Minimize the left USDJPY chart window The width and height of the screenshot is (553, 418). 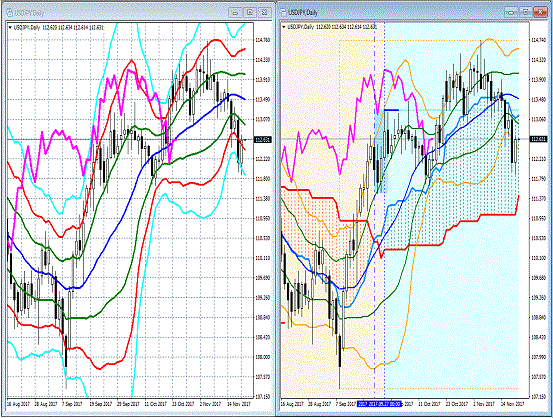pos(235,13)
